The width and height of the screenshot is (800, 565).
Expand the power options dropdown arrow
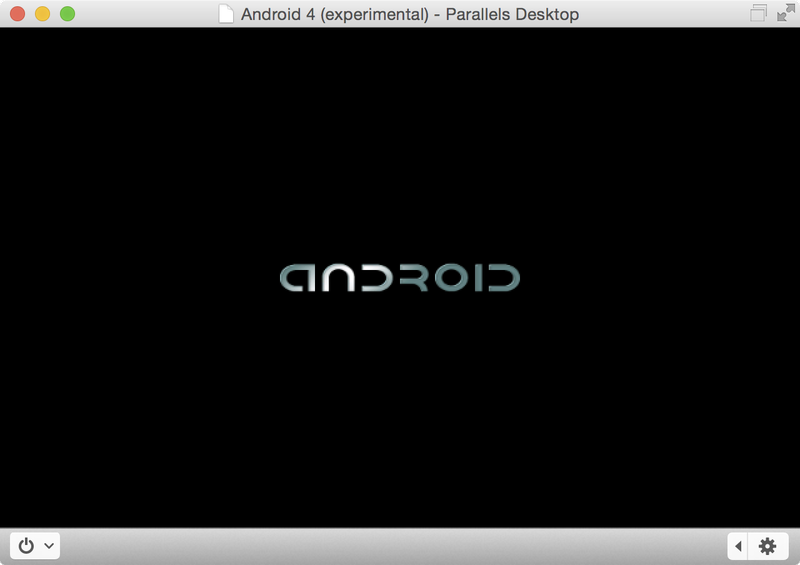[x=49, y=546]
